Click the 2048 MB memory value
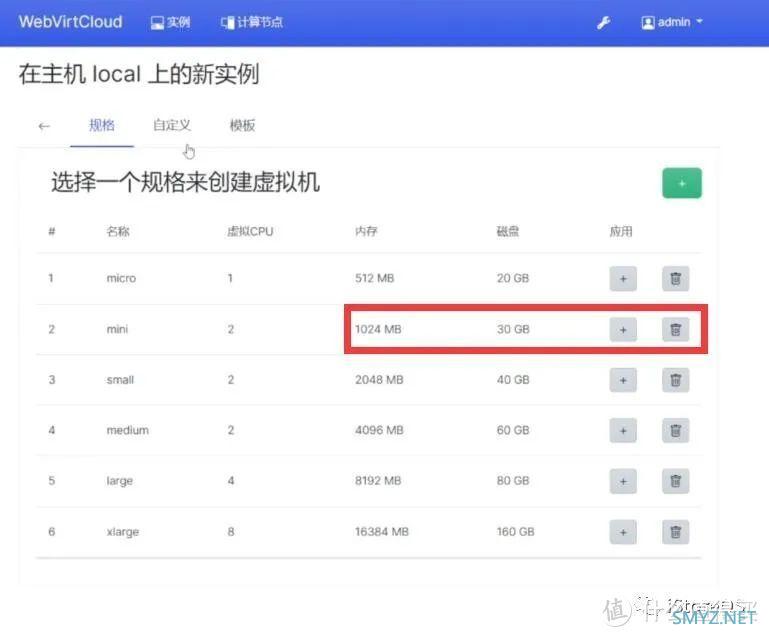Image resolution: width=769 pixels, height=637 pixels. click(x=379, y=380)
